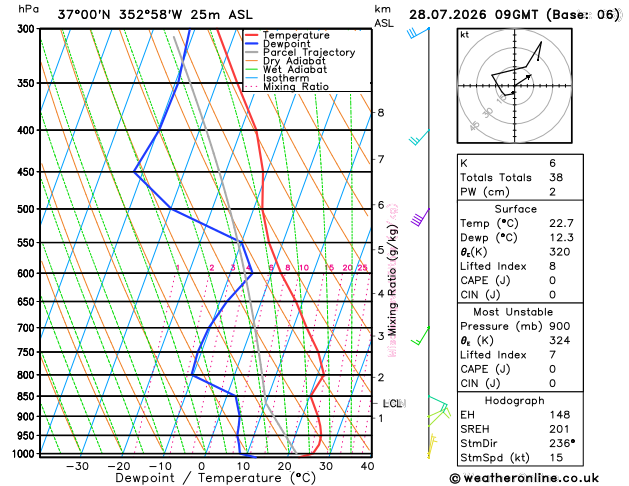The height and width of the screenshot is (486, 629).
Task: Click the 8 km altitude label
Action: click(x=381, y=113)
